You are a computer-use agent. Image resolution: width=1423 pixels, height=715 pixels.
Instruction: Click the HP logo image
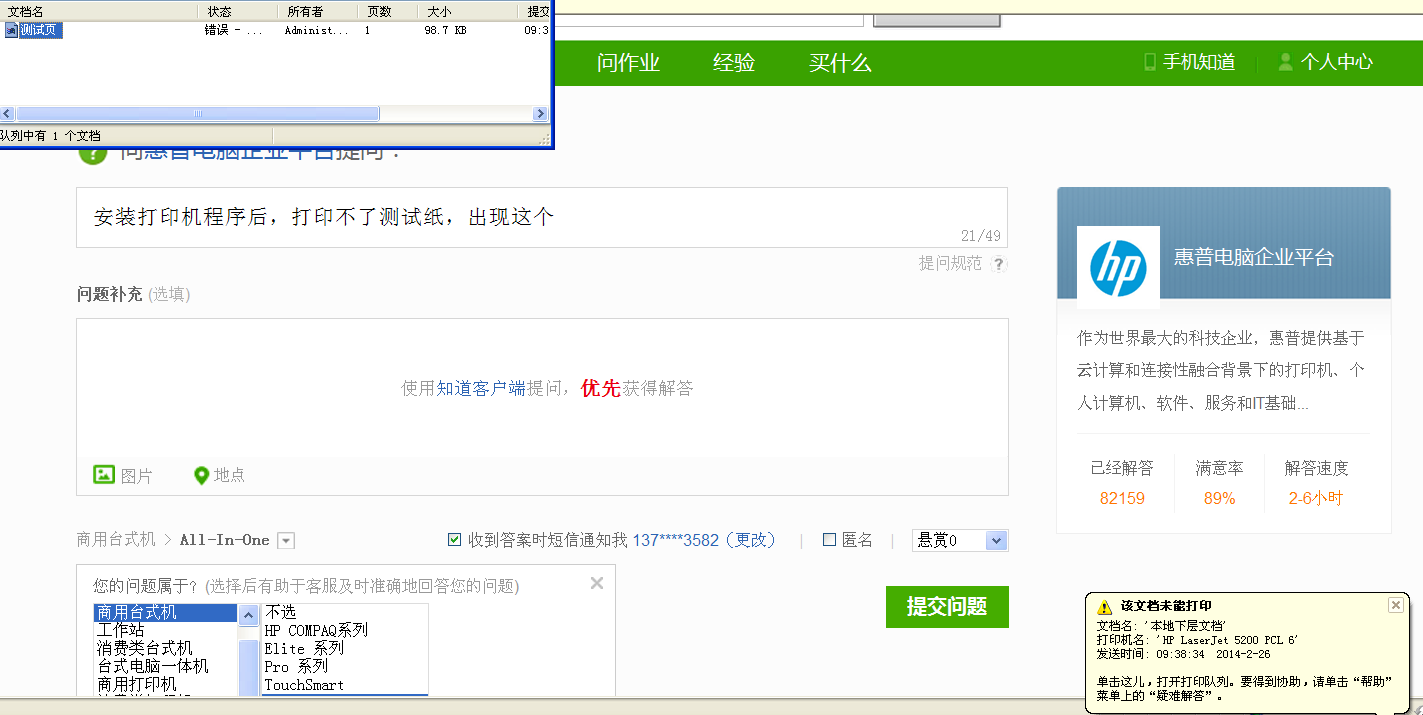pos(1118,267)
